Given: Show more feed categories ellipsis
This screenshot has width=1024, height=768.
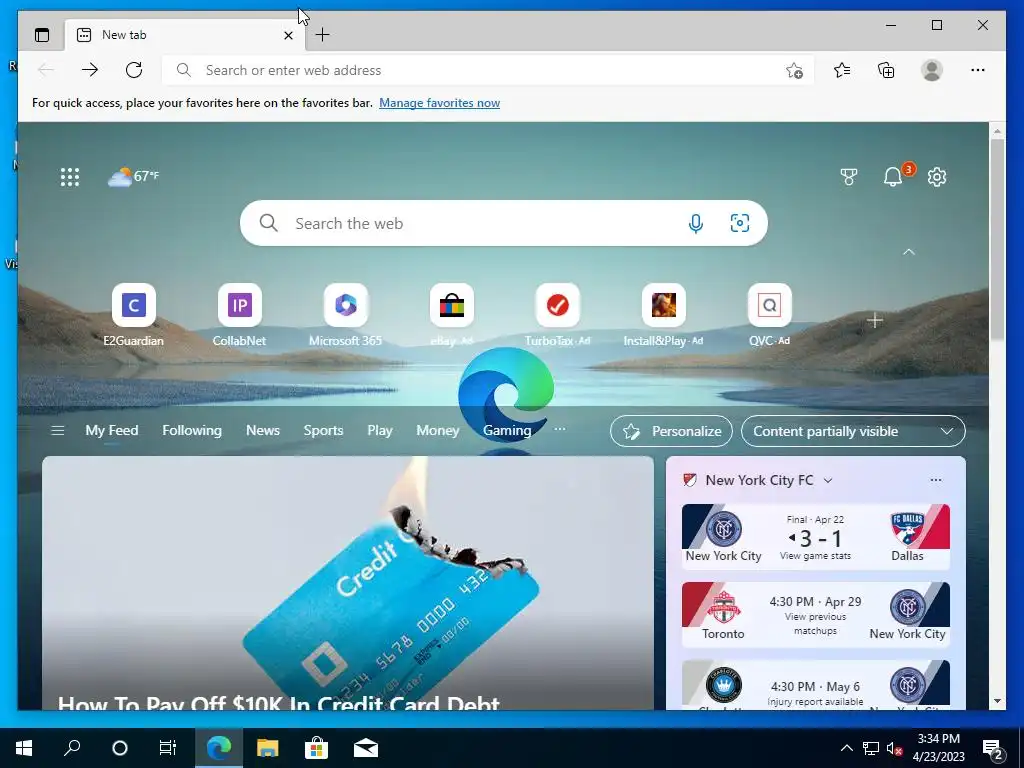Looking at the screenshot, I should click(x=560, y=430).
